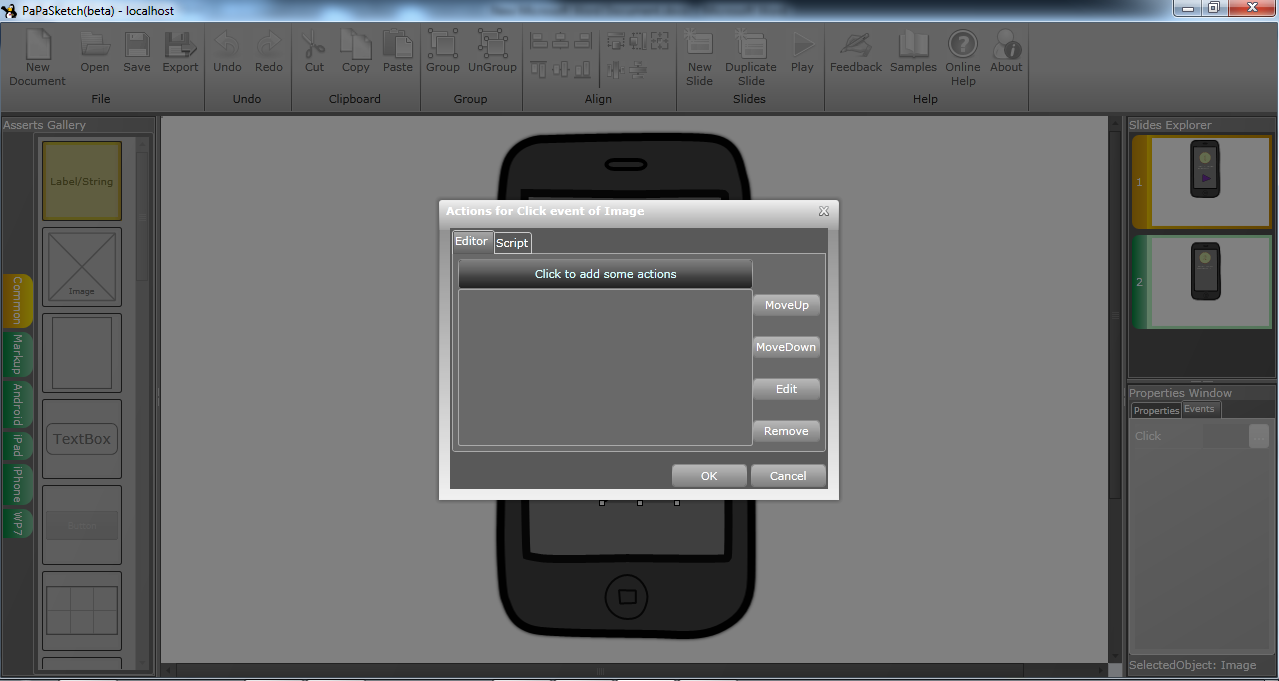1279x681 pixels.
Task: Select the iPhone gallery tab
Action: tap(18, 485)
